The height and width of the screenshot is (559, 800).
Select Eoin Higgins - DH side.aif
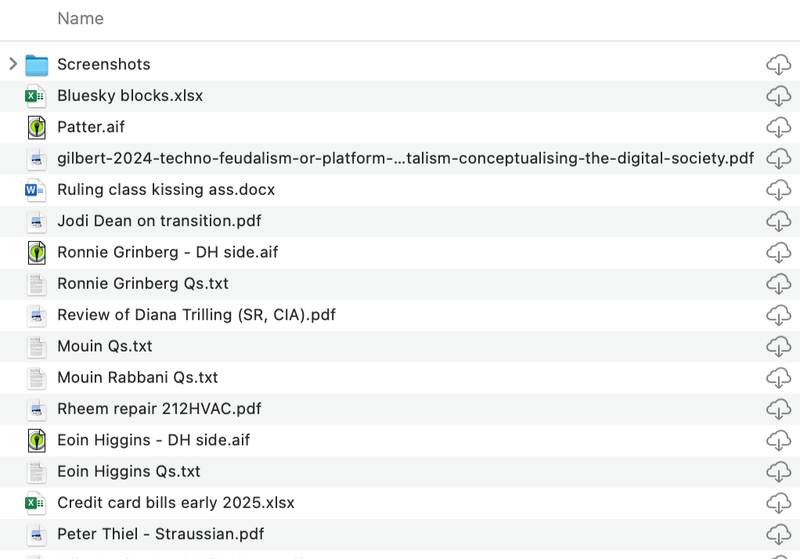(x=153, y=440)
